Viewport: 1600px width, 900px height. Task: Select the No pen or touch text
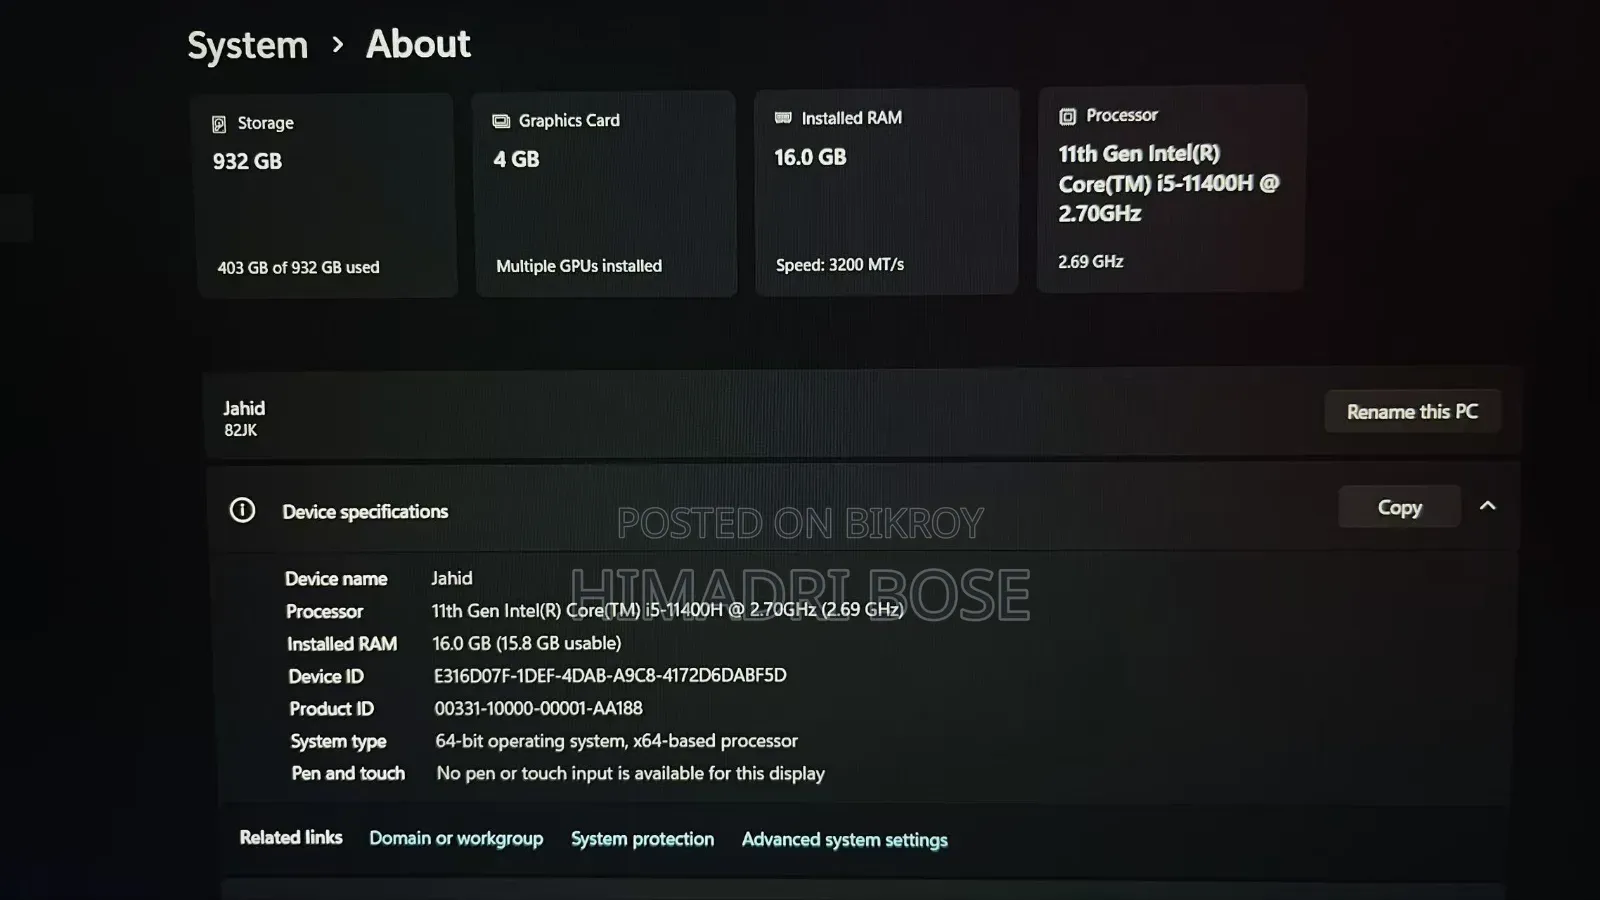[x=630, y=773]
